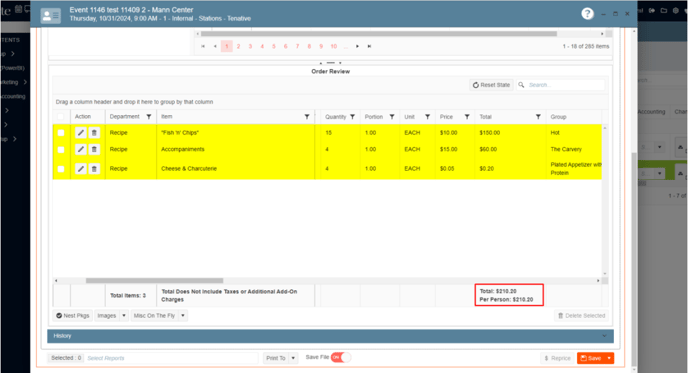Filter the Portion column
688x373 pixels.
coord(392,117)
